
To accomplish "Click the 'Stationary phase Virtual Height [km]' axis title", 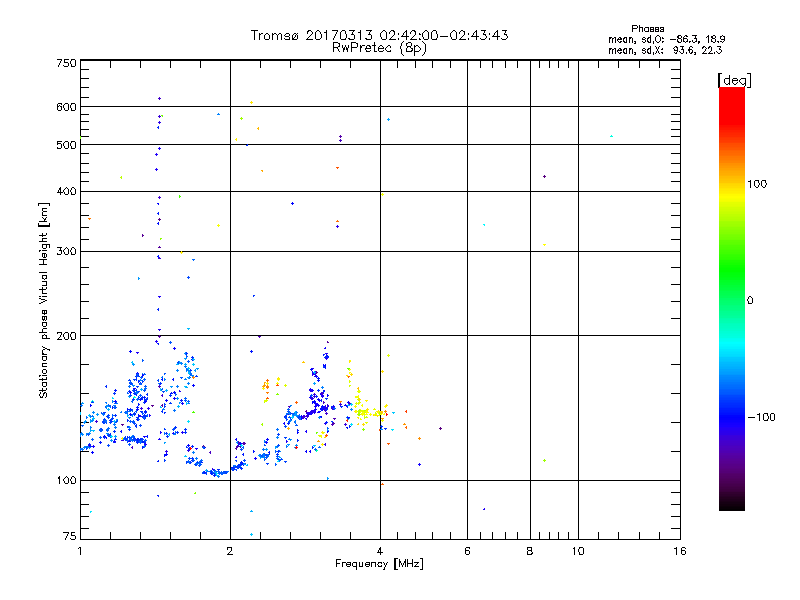I will (x=43, y=301).
